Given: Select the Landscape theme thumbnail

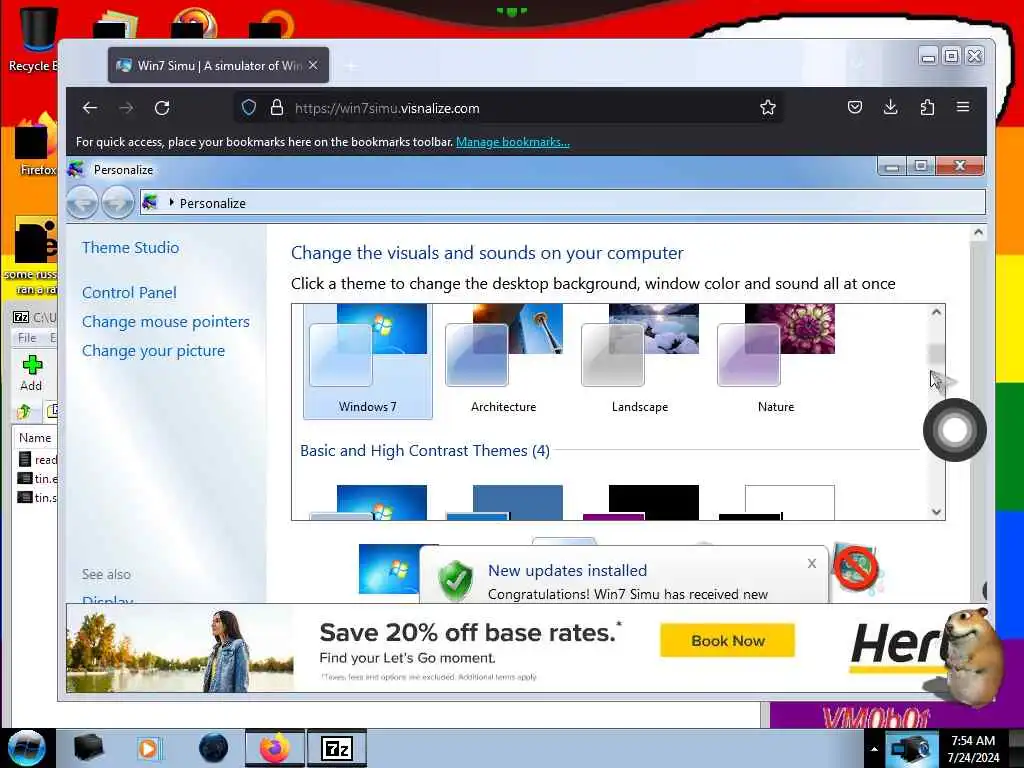Looking at the screenshot, I should [x=640, y=361].
